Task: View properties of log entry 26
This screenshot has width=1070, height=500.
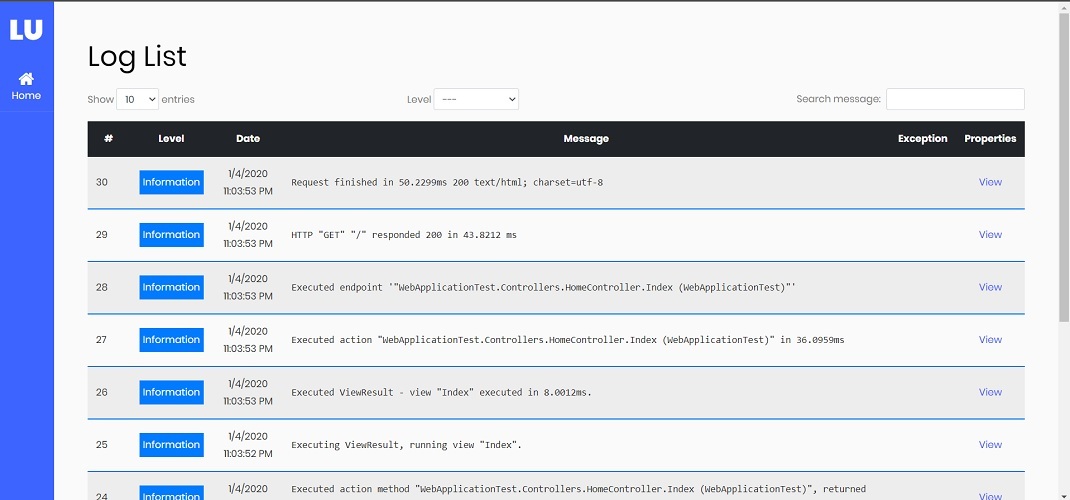Action: point(990,392)
